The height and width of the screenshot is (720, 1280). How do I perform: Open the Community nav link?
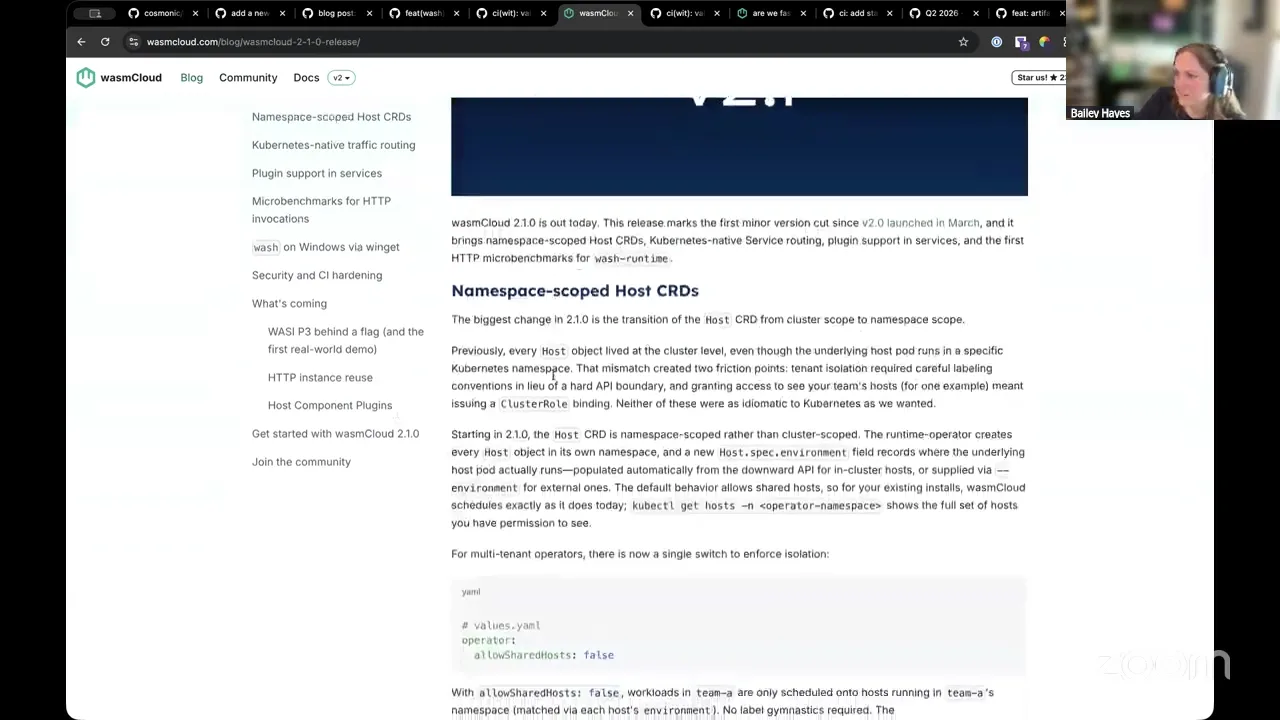pyautogui.click(x=248, y=78)
